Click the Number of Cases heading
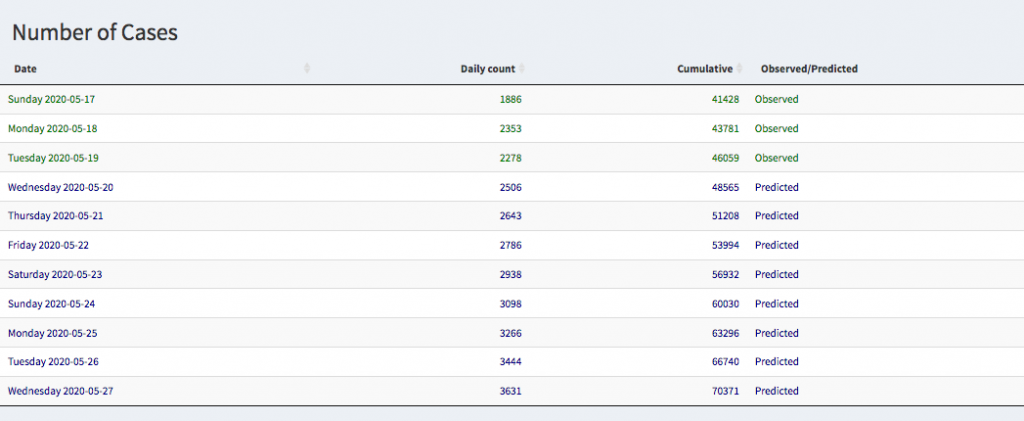The width and height of the screenshot is (1024, 421). [95, 32]
